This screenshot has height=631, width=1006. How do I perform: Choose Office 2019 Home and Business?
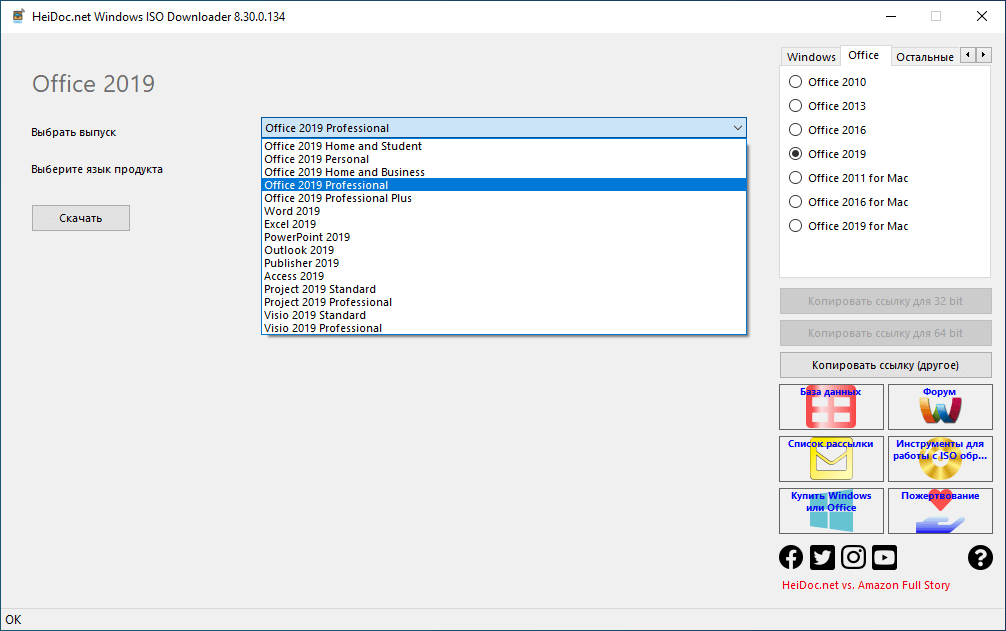(x=504, y=172)
